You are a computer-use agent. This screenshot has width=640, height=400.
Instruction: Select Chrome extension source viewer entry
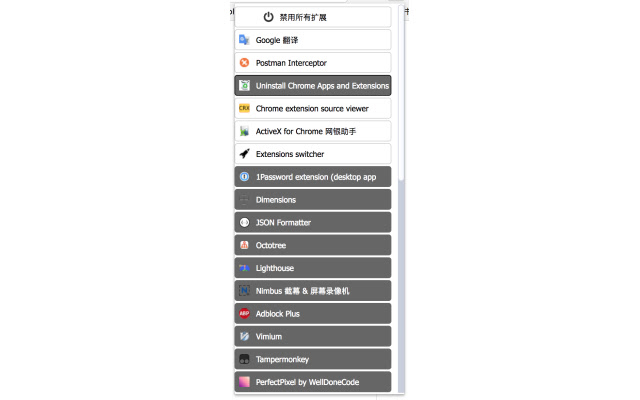(313, 109)
